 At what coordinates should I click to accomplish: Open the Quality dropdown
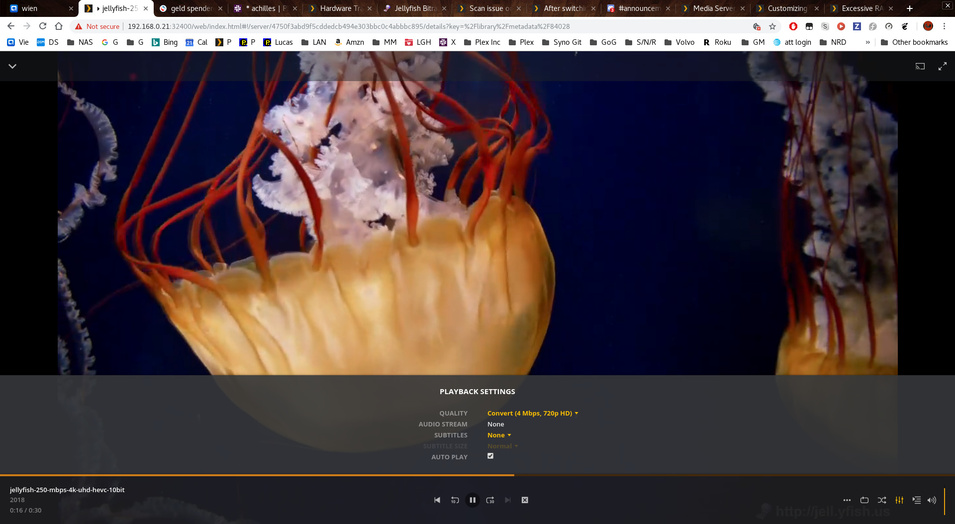pyautogui.click(x=532, y=413)
